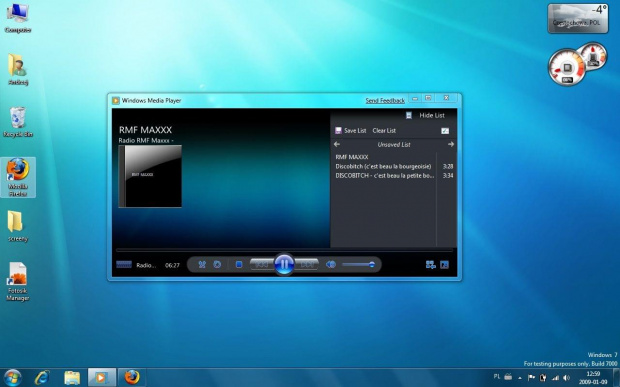Go to next list with right arrow
Screen dimensions: 620x387
coord(451,144)
